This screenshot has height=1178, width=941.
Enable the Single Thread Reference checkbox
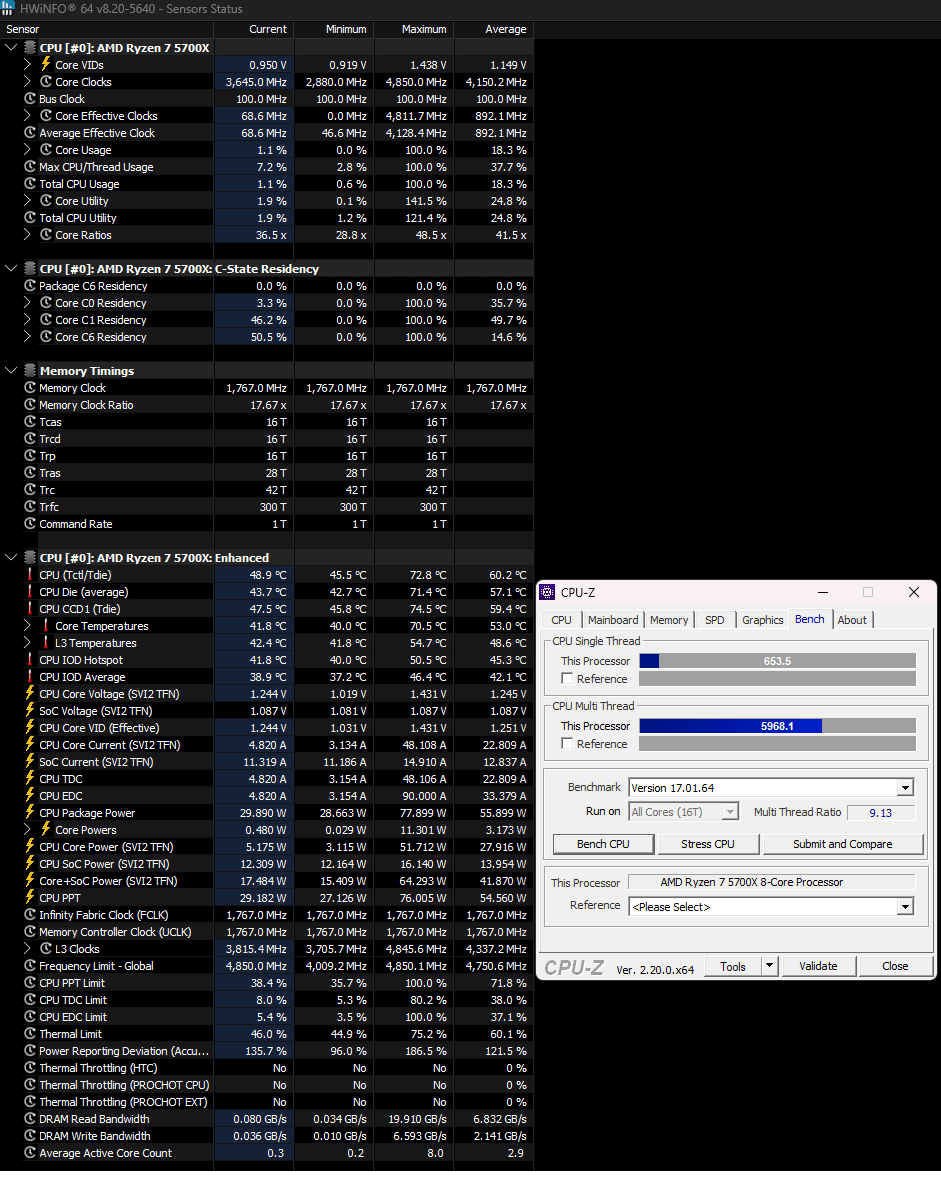[x=568, y=678]
